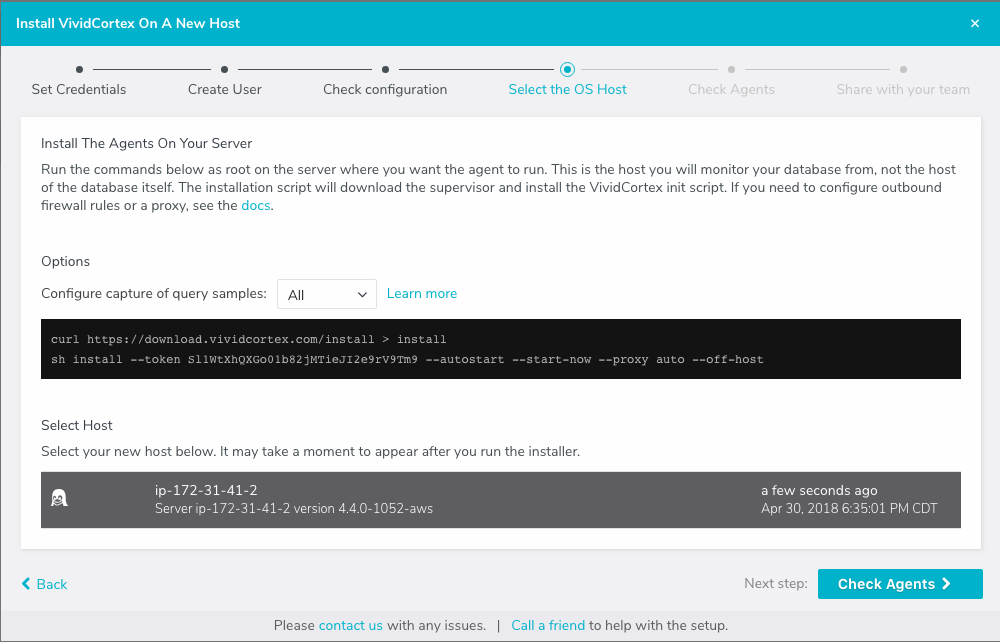
Task: Go to the Set Credentials step
Action: point(79,89)
